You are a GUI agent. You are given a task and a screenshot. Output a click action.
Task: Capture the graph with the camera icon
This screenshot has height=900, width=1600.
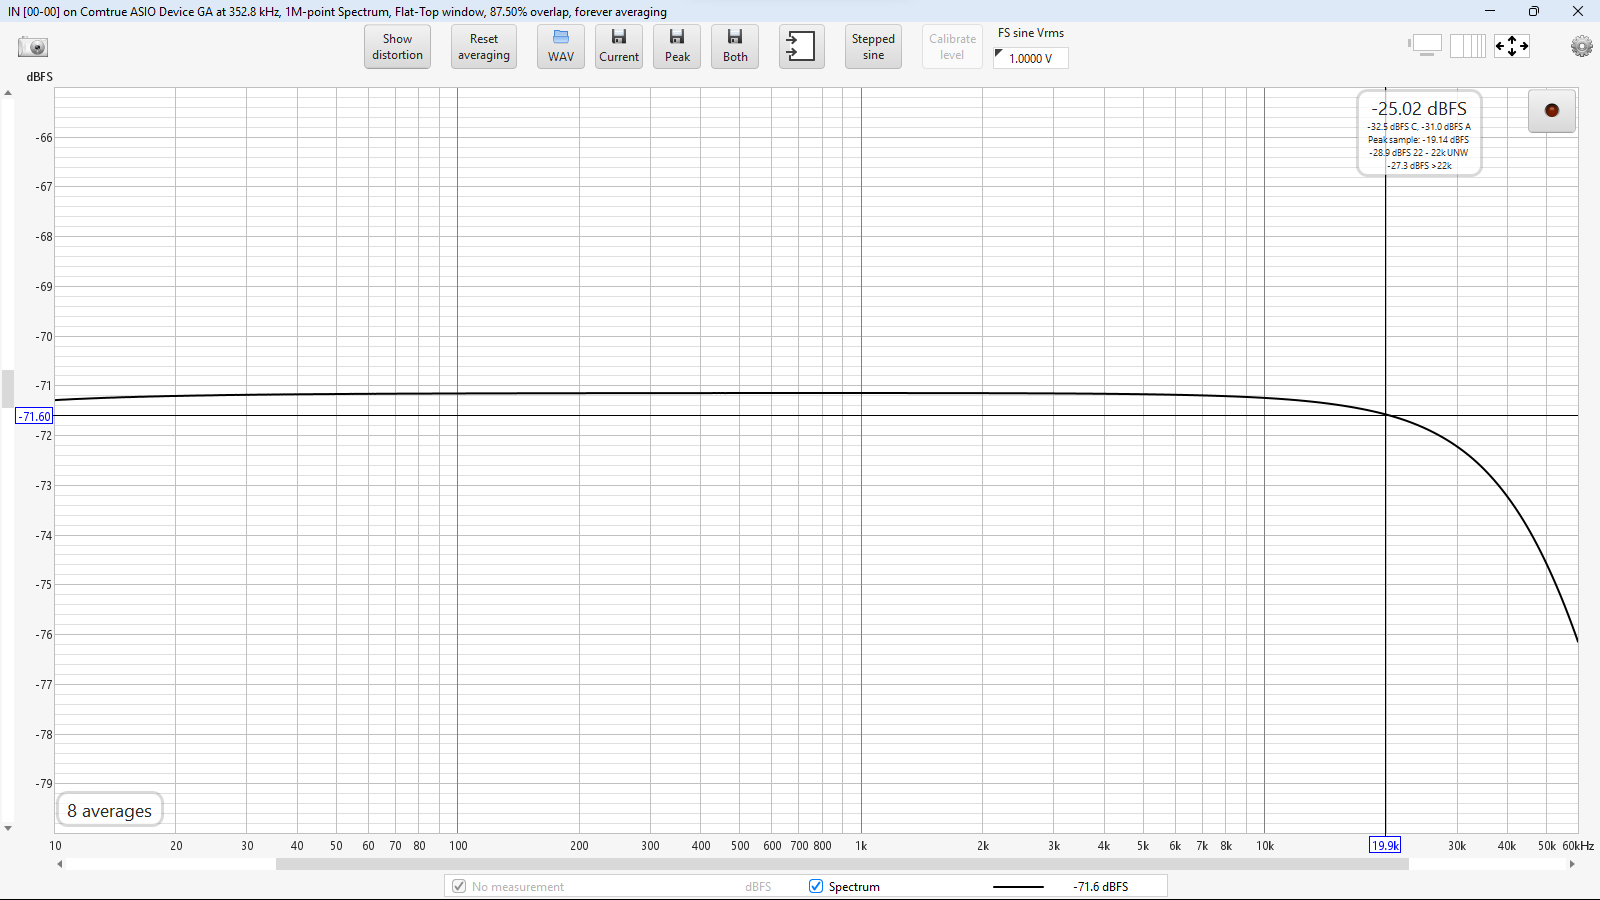(x=33, y=47)
